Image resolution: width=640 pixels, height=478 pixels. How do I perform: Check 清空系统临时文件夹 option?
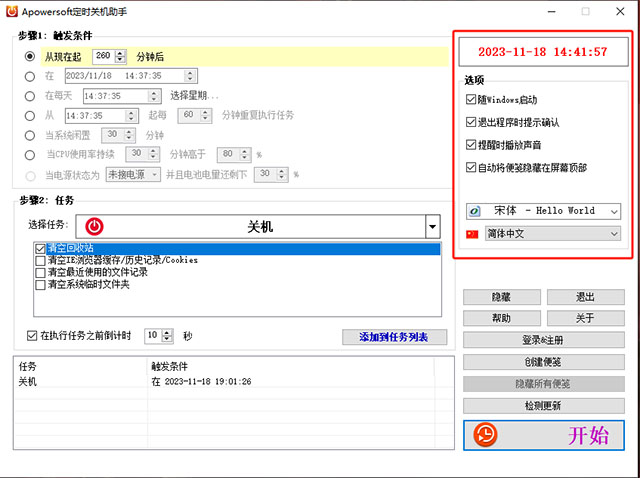pyautogui.click(x=40, y=285)
